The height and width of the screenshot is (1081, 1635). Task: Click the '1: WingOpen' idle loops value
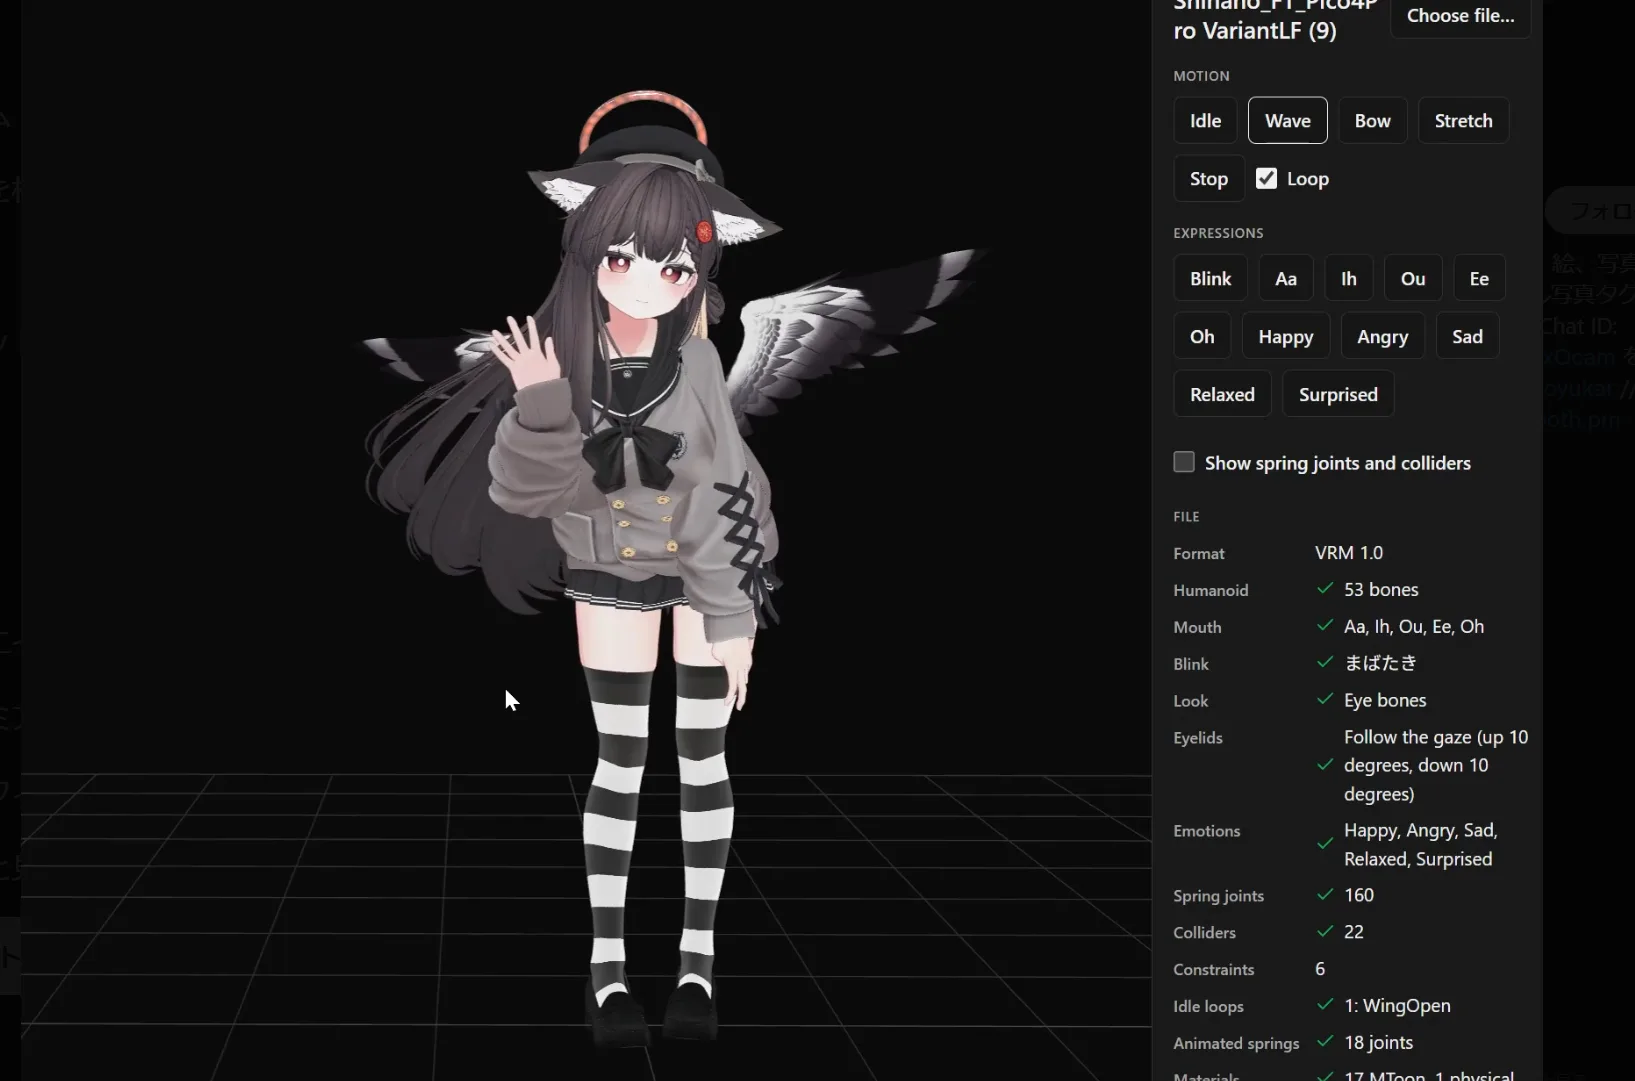(1397, 1006)
